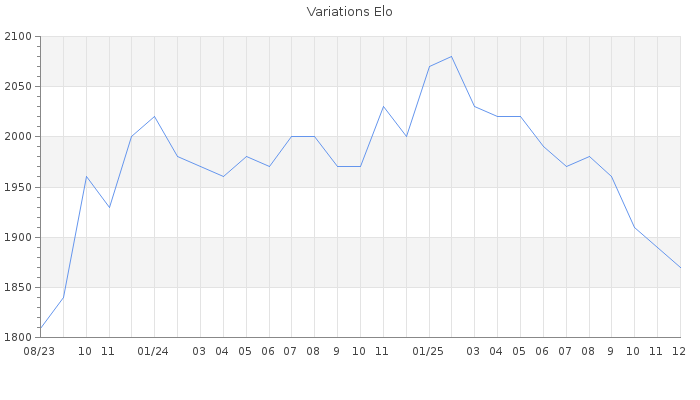Click the line's data point above 01/25
The width and height of the screenshot is (700, 400).
point(429,66)
